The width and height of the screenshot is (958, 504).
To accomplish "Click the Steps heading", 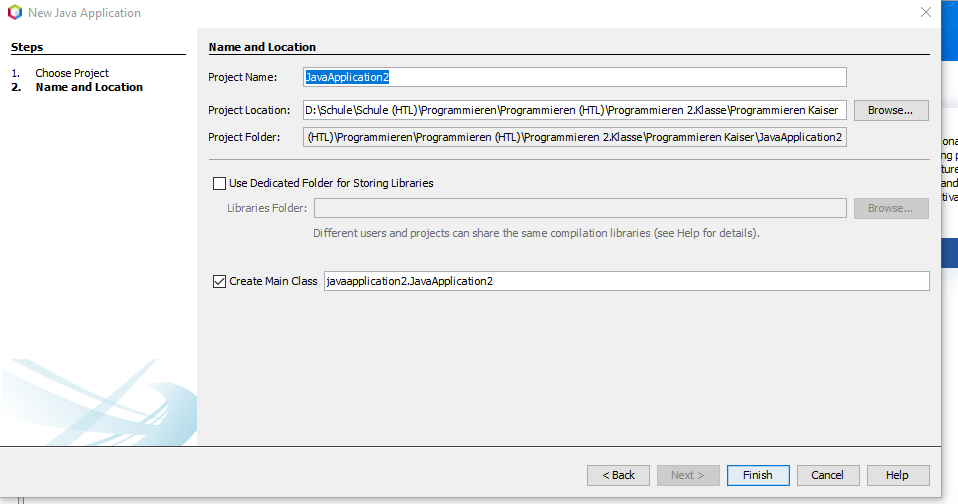I will point(27,47).
